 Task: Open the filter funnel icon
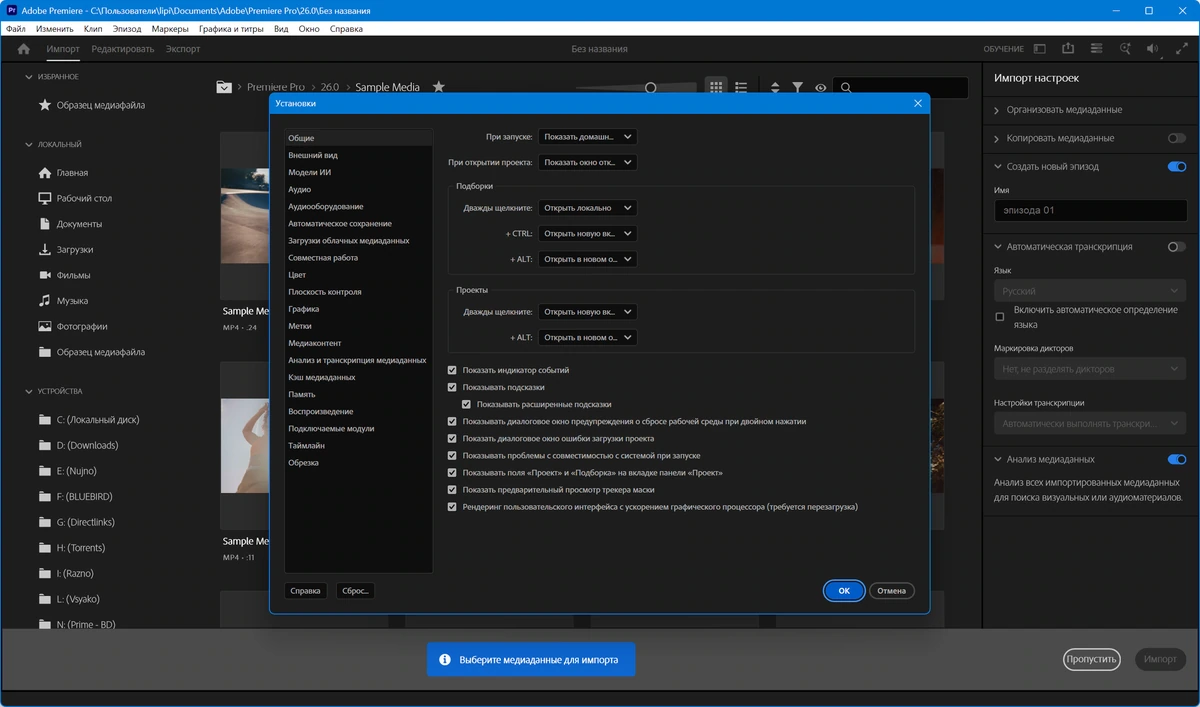797,88
